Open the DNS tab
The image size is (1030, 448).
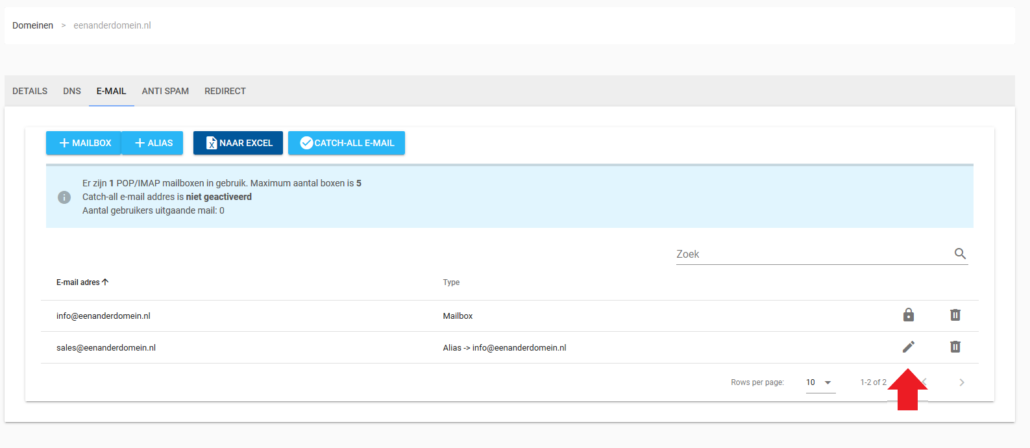pos(72,91)
